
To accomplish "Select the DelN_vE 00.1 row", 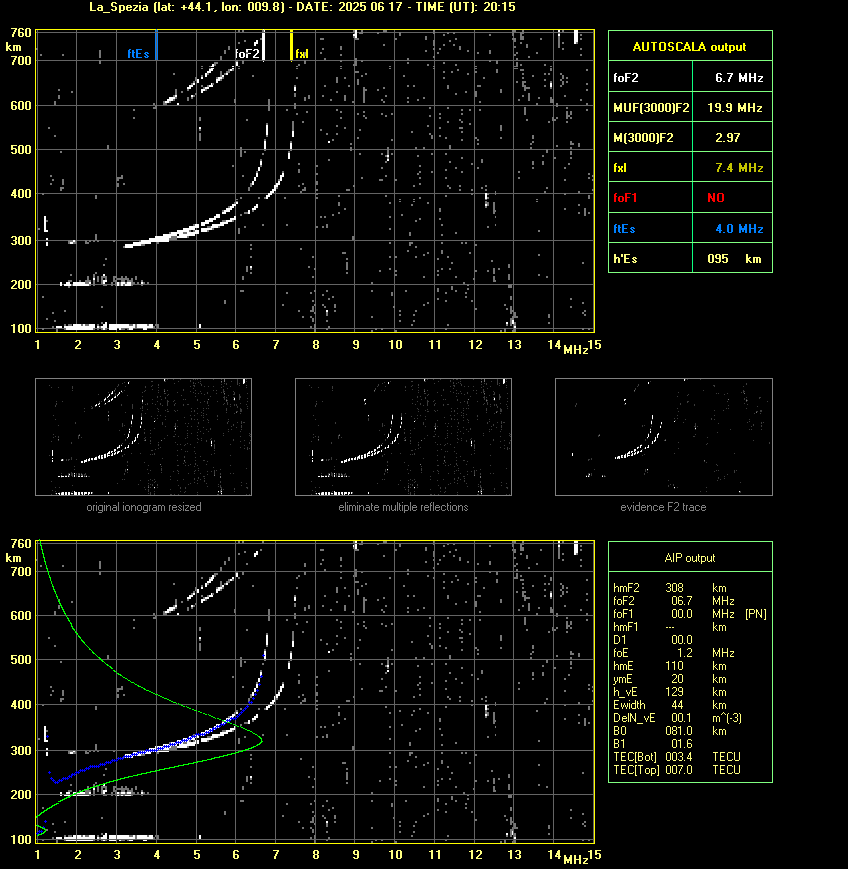I will pyautogui.click(x=677, y=718).
